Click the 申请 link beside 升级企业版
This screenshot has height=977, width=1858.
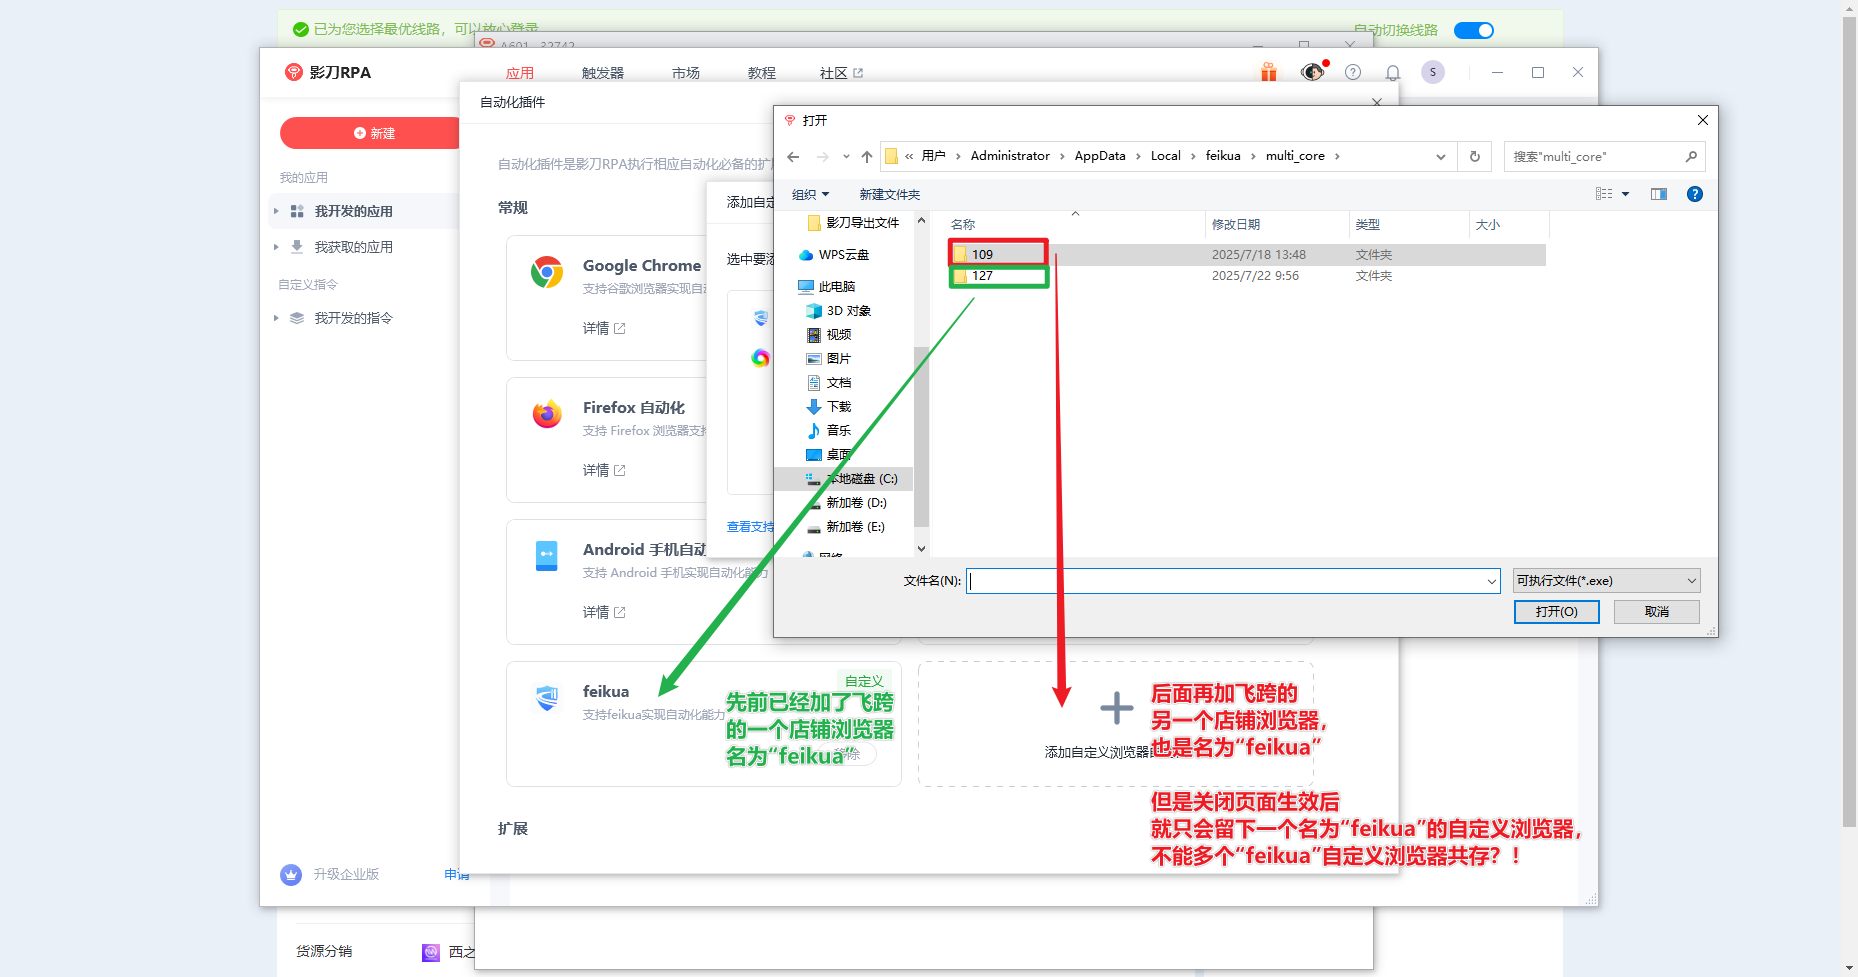(x=457, y=875)
